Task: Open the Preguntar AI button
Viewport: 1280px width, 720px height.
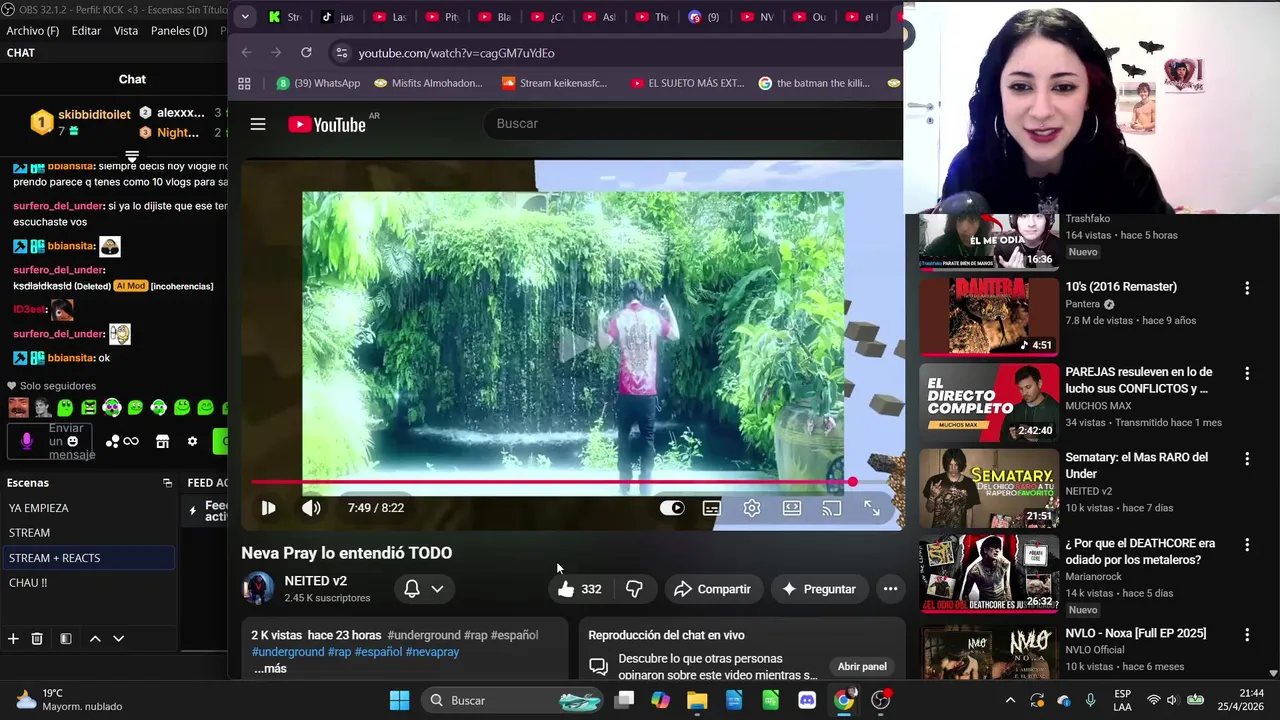Action: pyautogui.click(x=819, y=589)
